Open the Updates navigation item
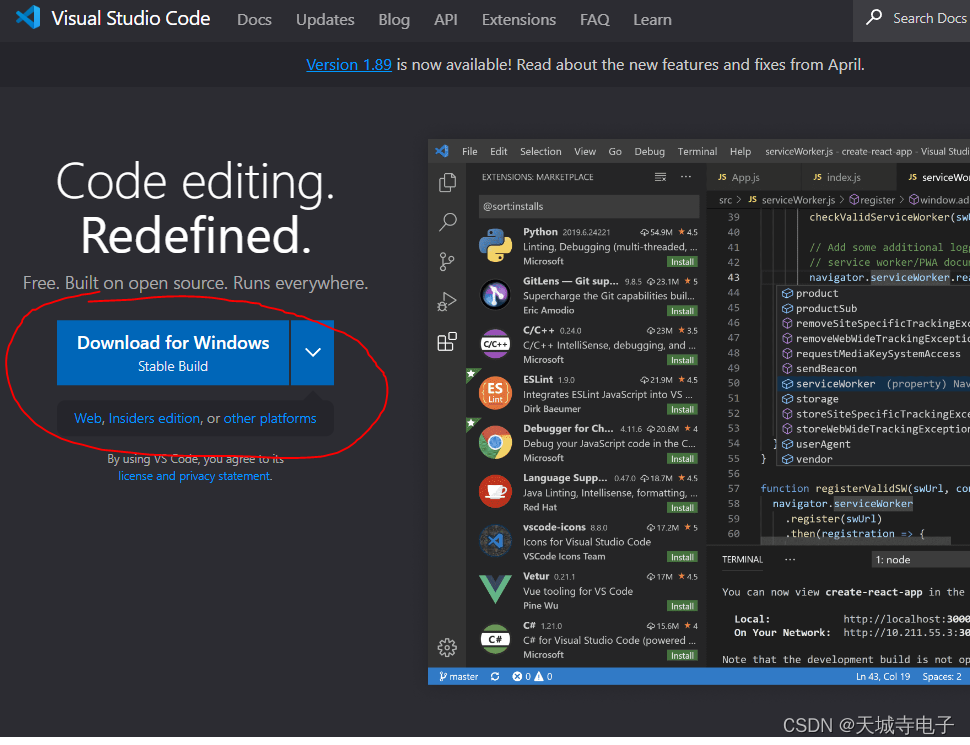Image resolution: width=970 pixels, height=745 pixels. 325,20
